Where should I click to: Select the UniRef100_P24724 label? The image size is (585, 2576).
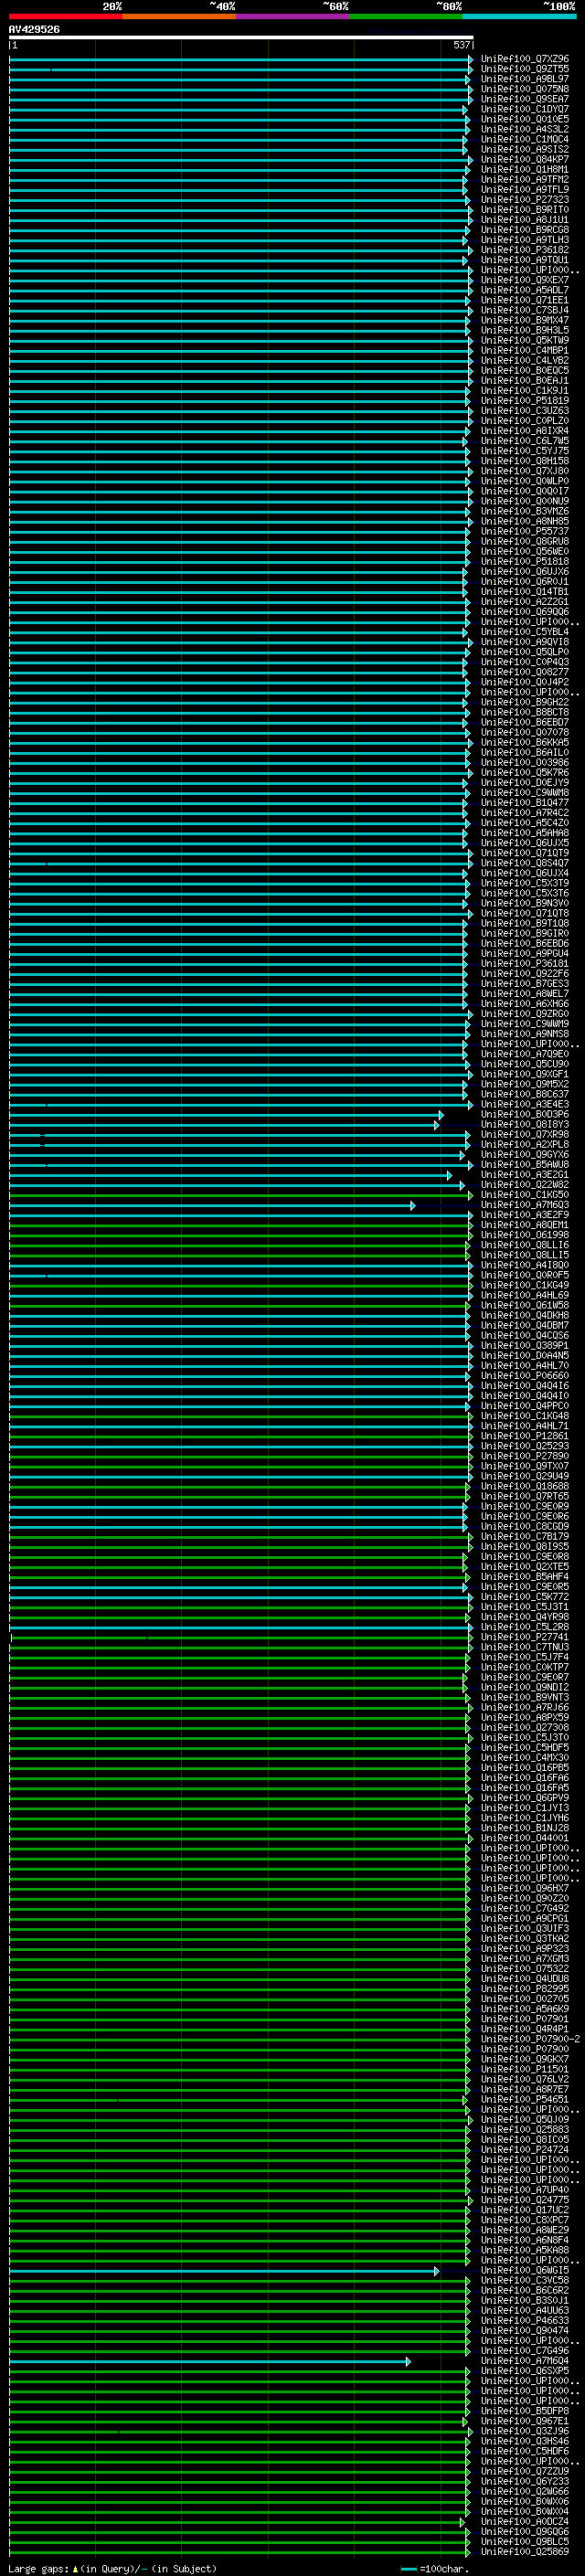click(x=524, y=2150)
